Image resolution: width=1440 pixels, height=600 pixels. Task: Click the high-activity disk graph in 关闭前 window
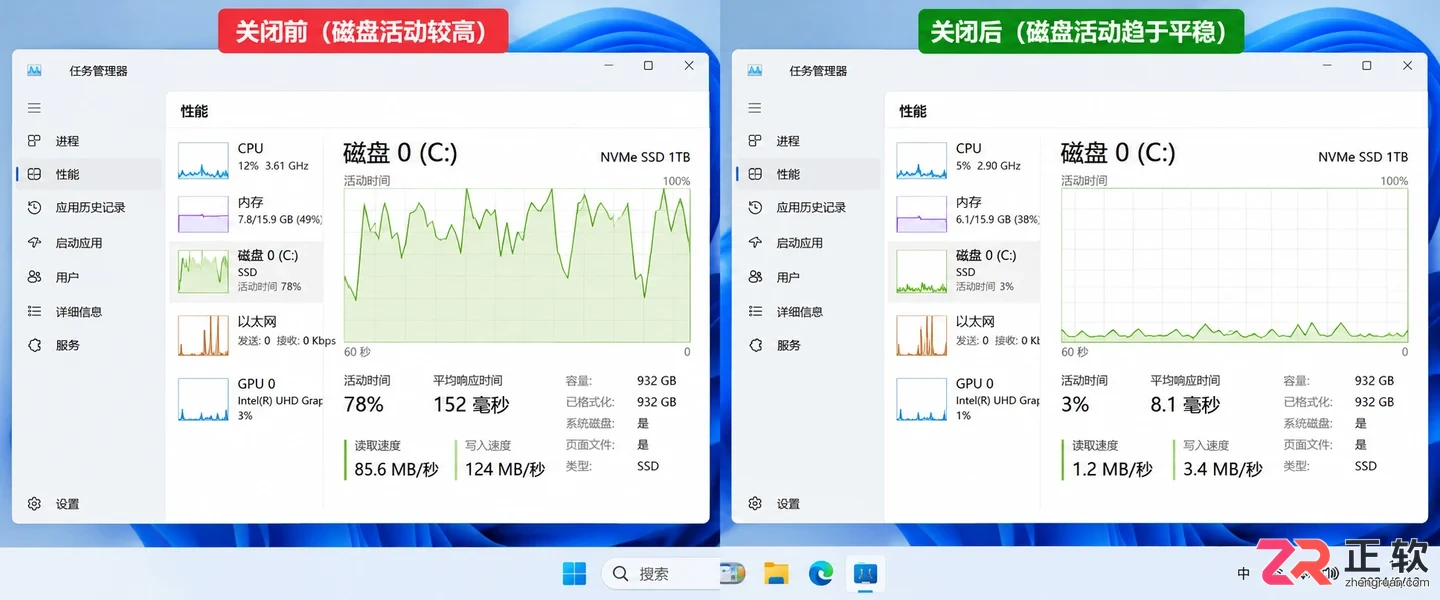point(517,265)
